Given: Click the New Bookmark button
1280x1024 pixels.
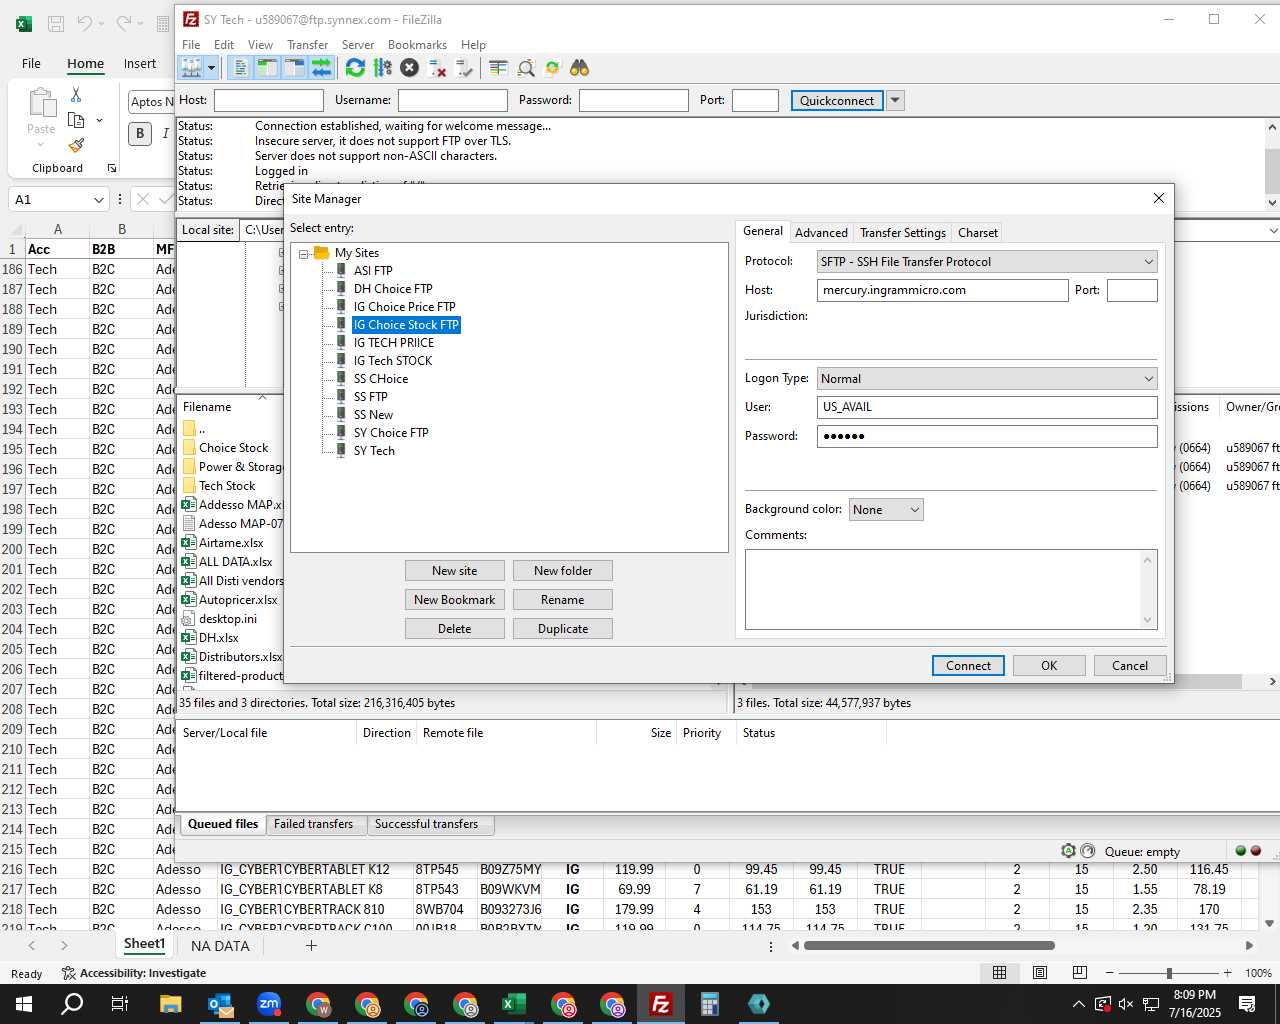Looking at the screenshot, I should pyautogui.click(x=454, y=600).
